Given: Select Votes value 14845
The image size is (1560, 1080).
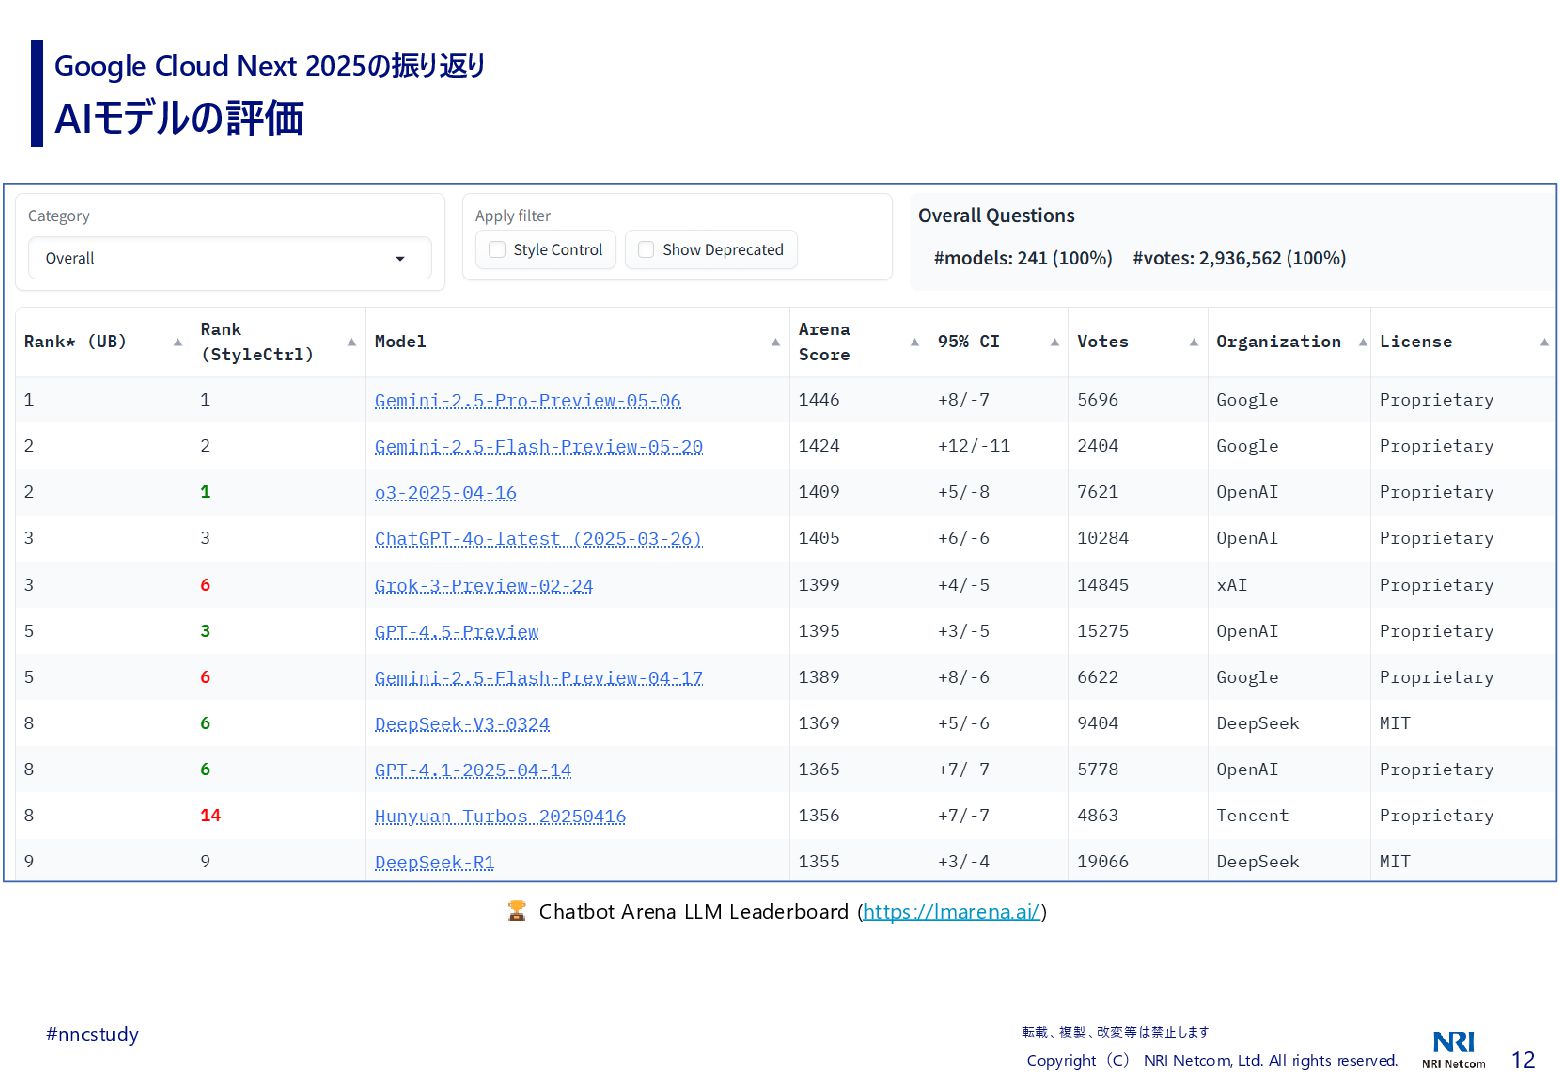Looking at the screenshot, I should (1103, 585).
